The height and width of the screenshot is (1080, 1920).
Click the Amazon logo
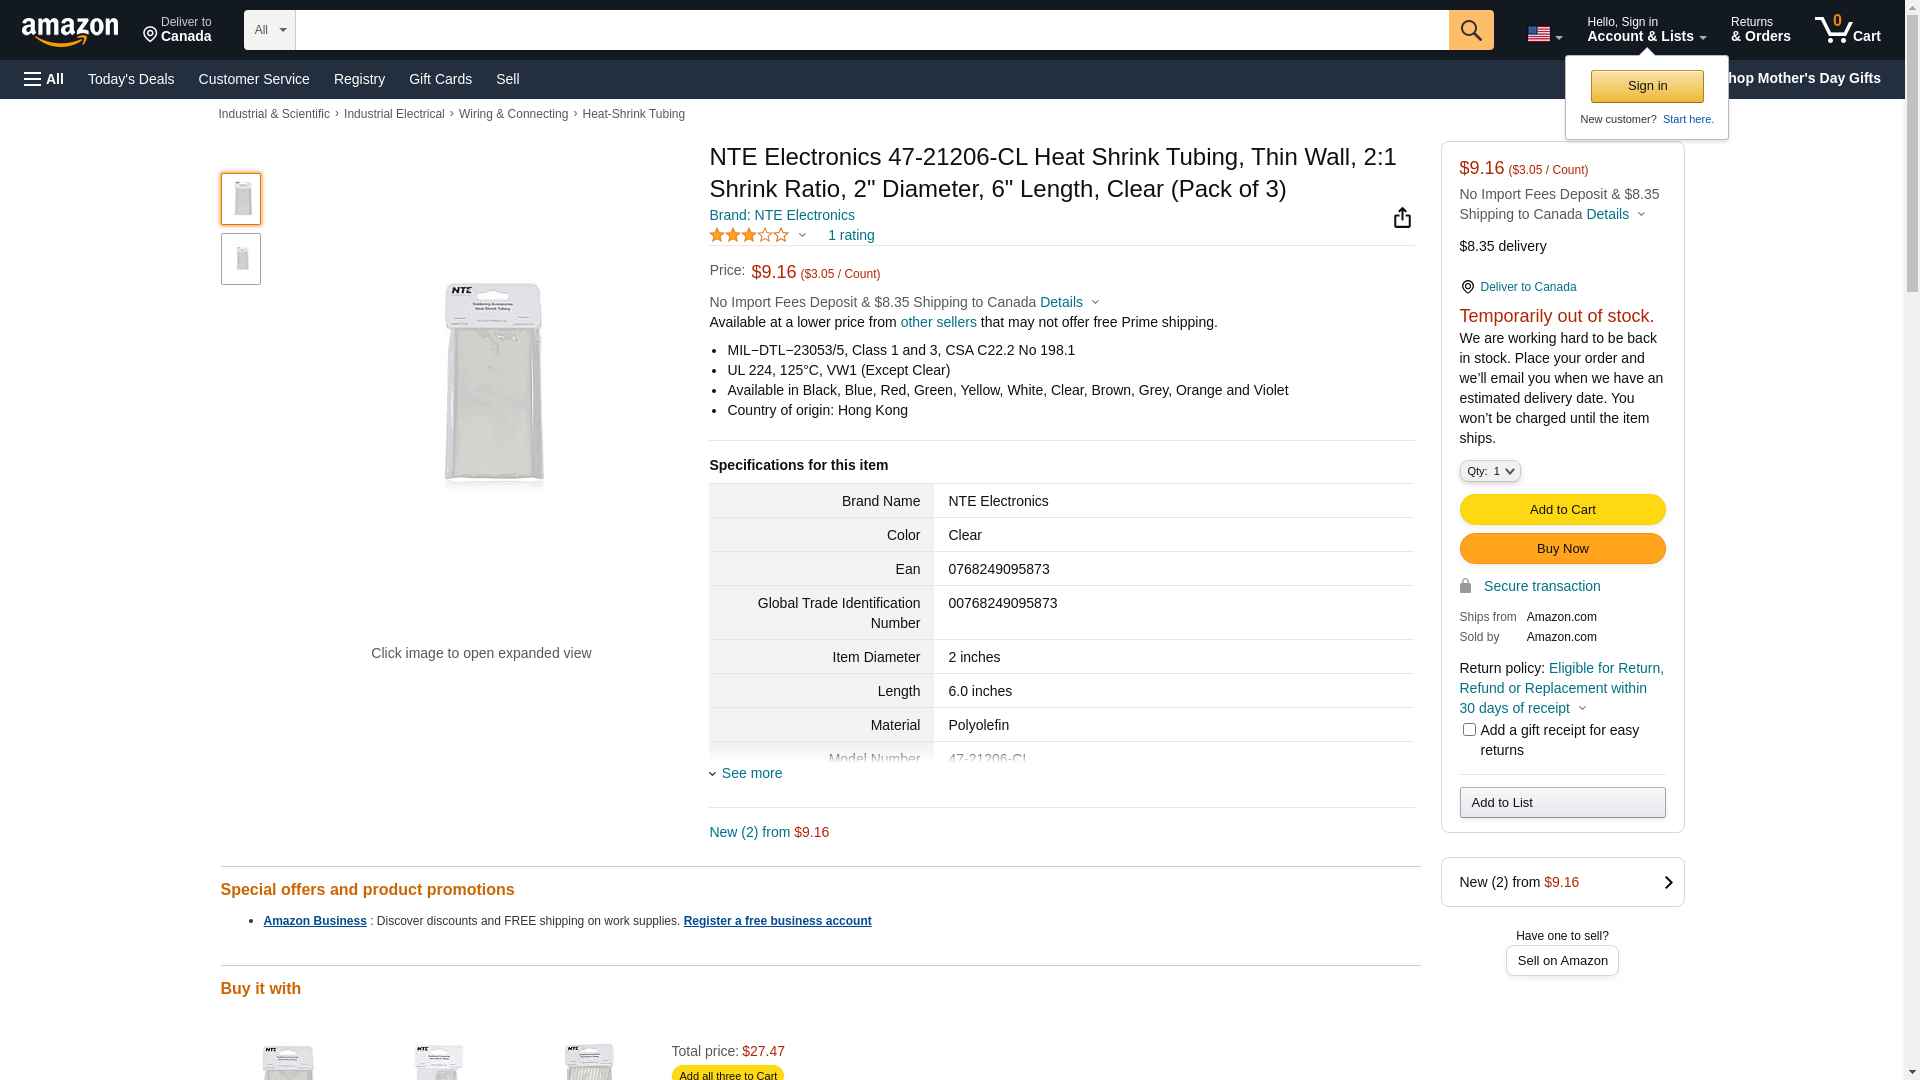70,32
